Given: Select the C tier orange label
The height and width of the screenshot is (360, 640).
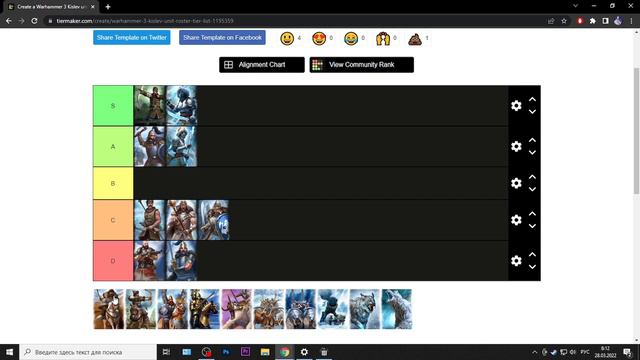Looking at the screenshot, I should click(113, 220).
